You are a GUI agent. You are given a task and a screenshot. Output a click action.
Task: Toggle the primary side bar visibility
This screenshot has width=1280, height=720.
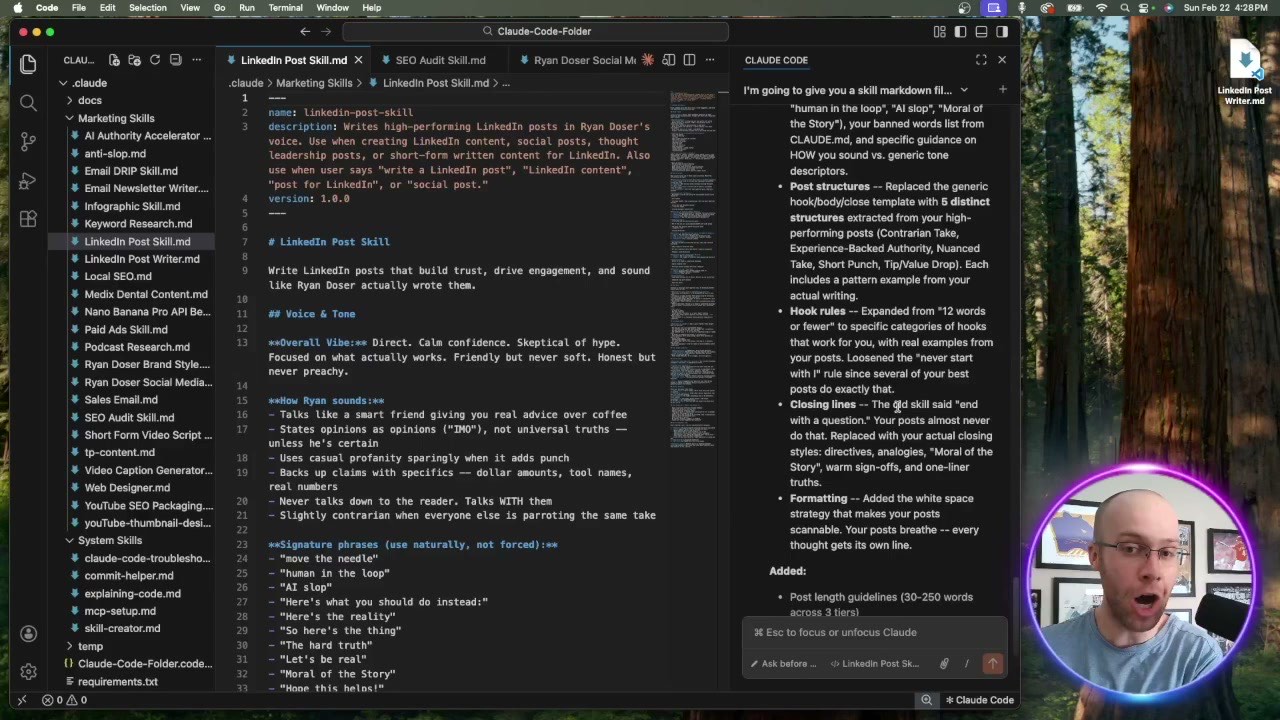click(960, 31)
